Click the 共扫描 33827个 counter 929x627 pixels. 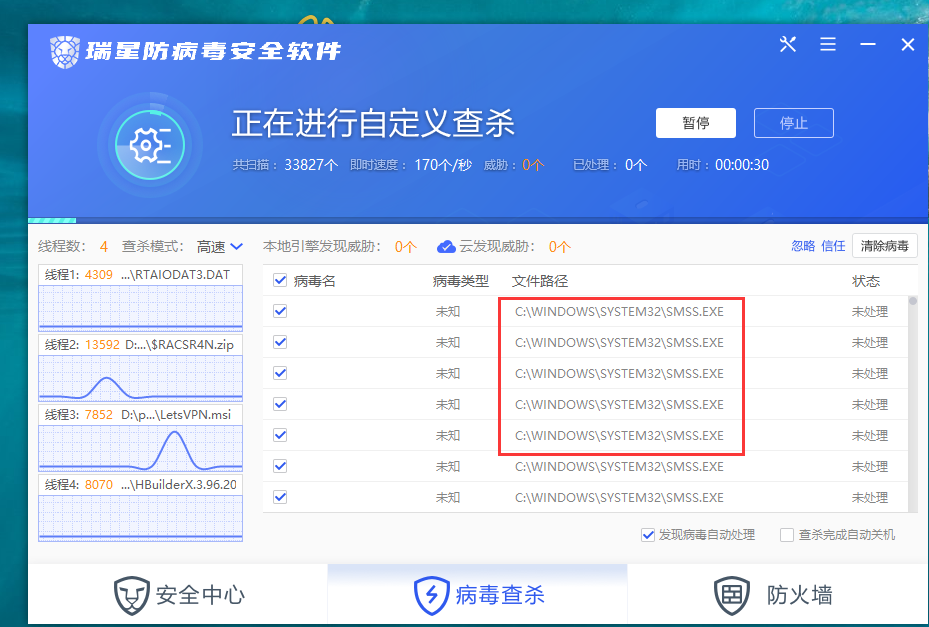pyautogui.click(x=285, y=165)
